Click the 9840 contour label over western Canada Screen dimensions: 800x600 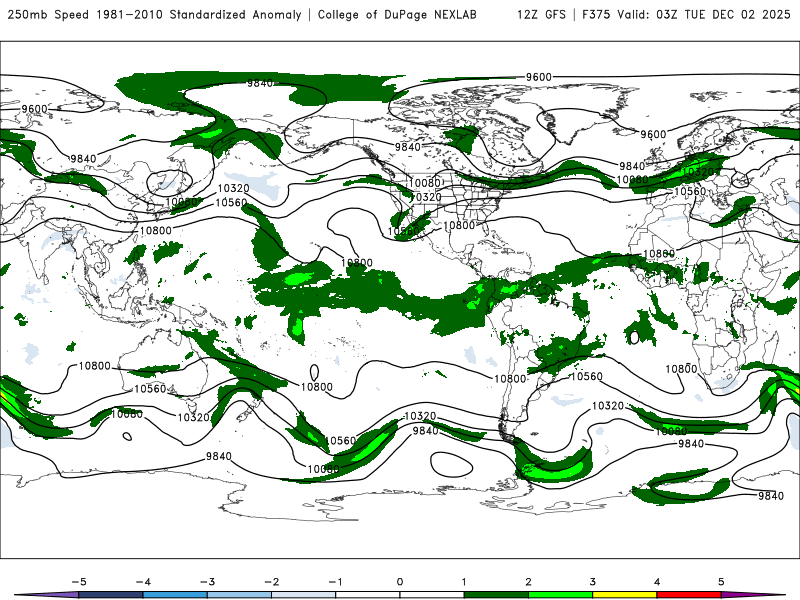408,147
